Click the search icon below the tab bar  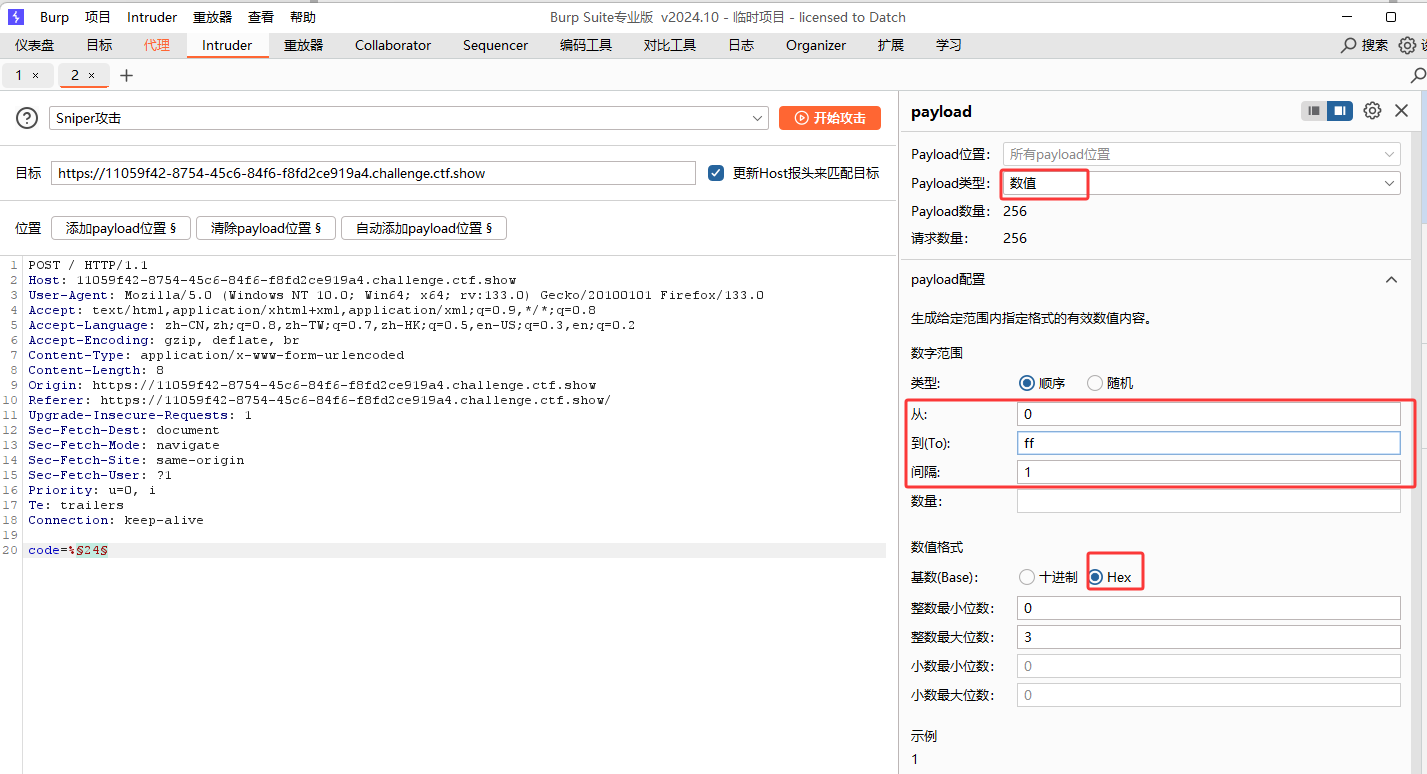pyautogui.click(x=1418, y=76)
